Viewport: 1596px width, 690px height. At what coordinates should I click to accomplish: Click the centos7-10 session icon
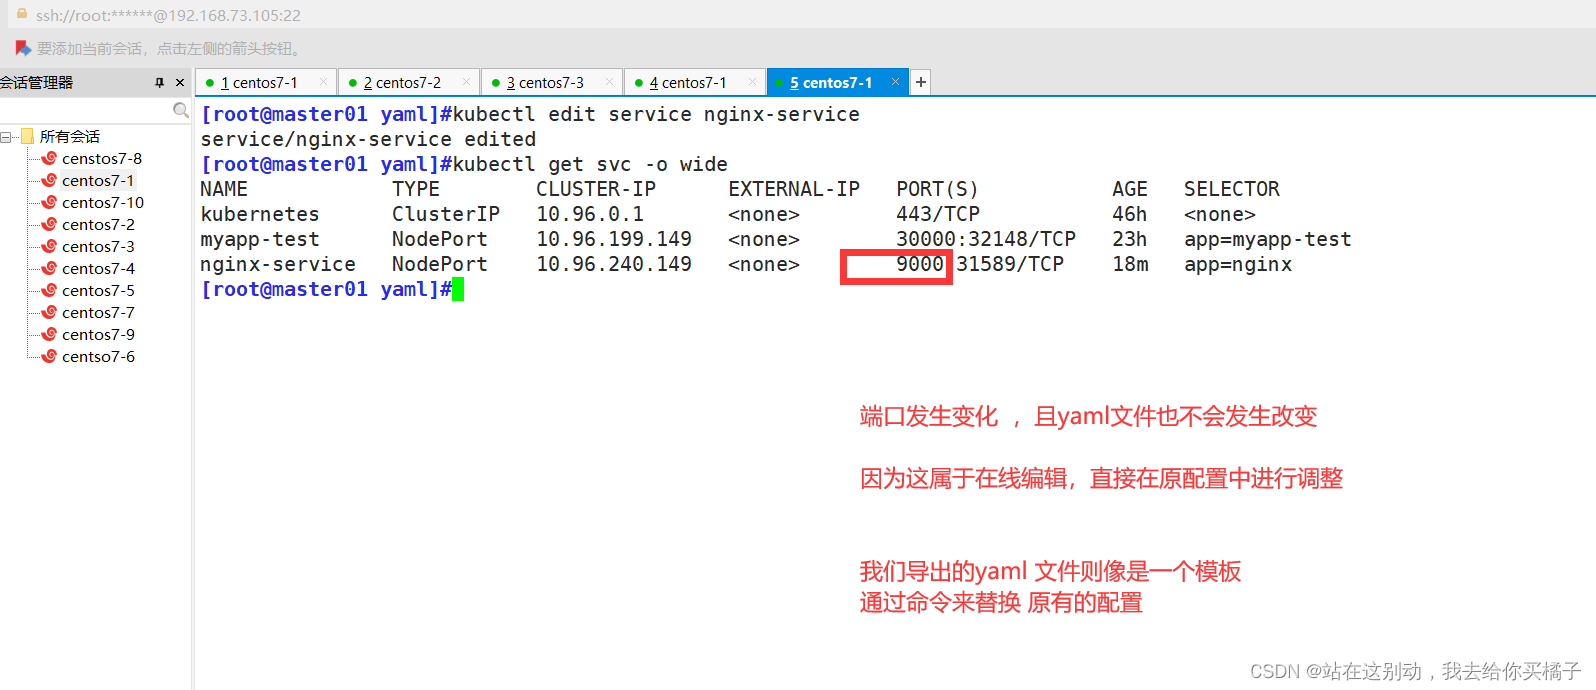coord(49,202)
